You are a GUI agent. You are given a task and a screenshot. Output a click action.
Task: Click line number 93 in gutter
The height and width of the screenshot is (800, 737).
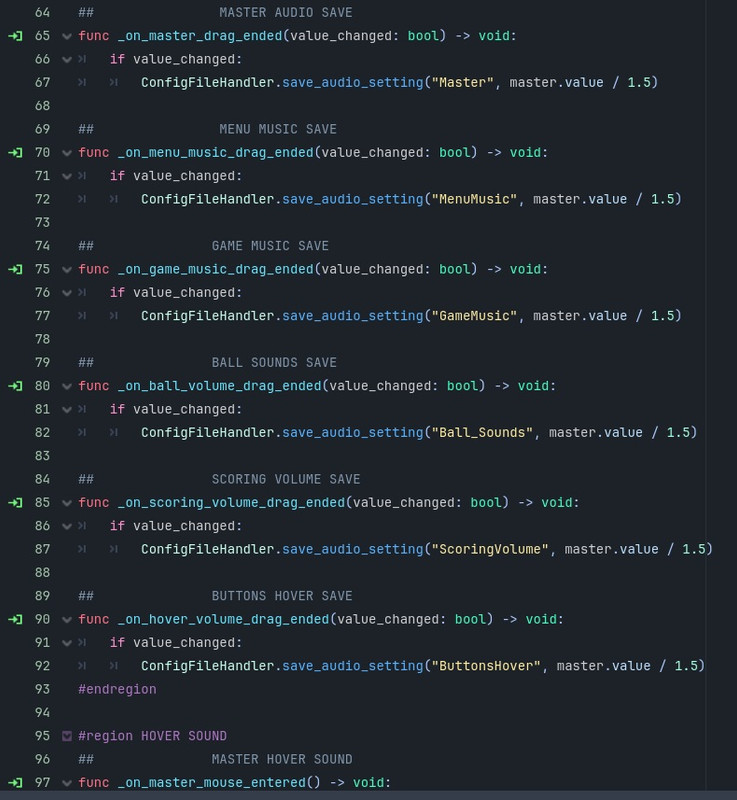pos(42,689)
